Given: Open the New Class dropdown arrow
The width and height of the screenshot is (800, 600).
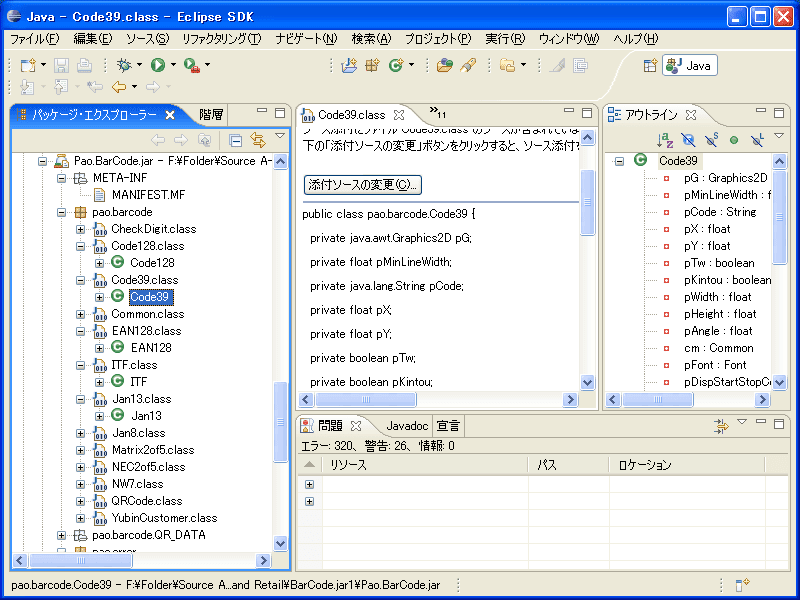Looking at the screenshot, I should coord(411,65).
